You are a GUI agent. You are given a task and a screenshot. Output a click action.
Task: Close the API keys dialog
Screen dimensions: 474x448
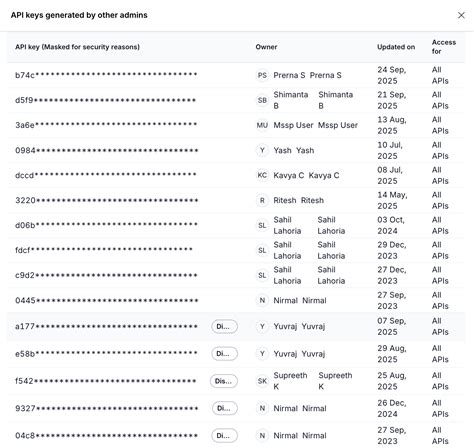(x=461, y=15)
